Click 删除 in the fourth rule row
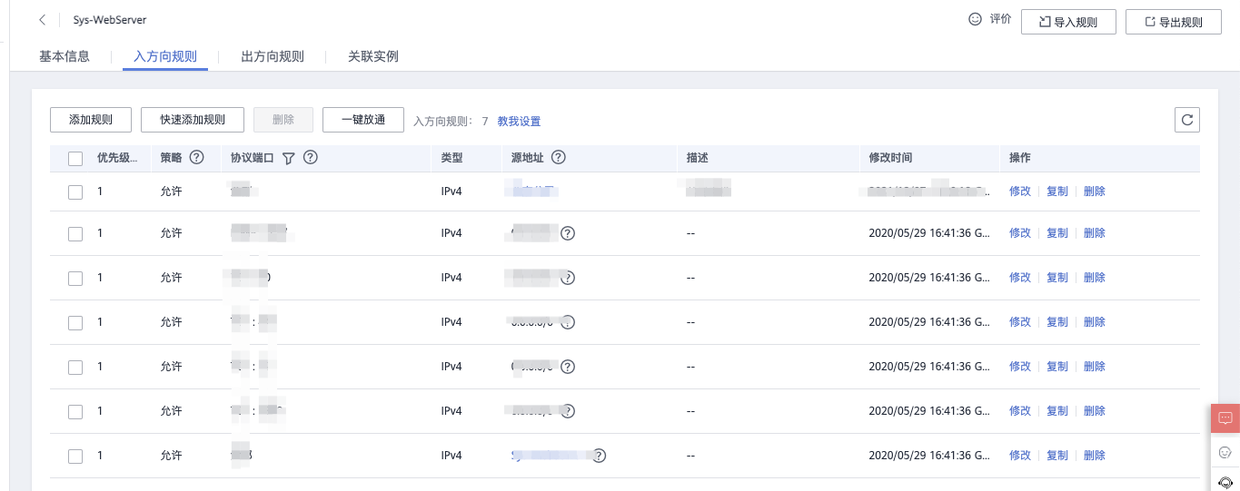 pos(1094,322)
